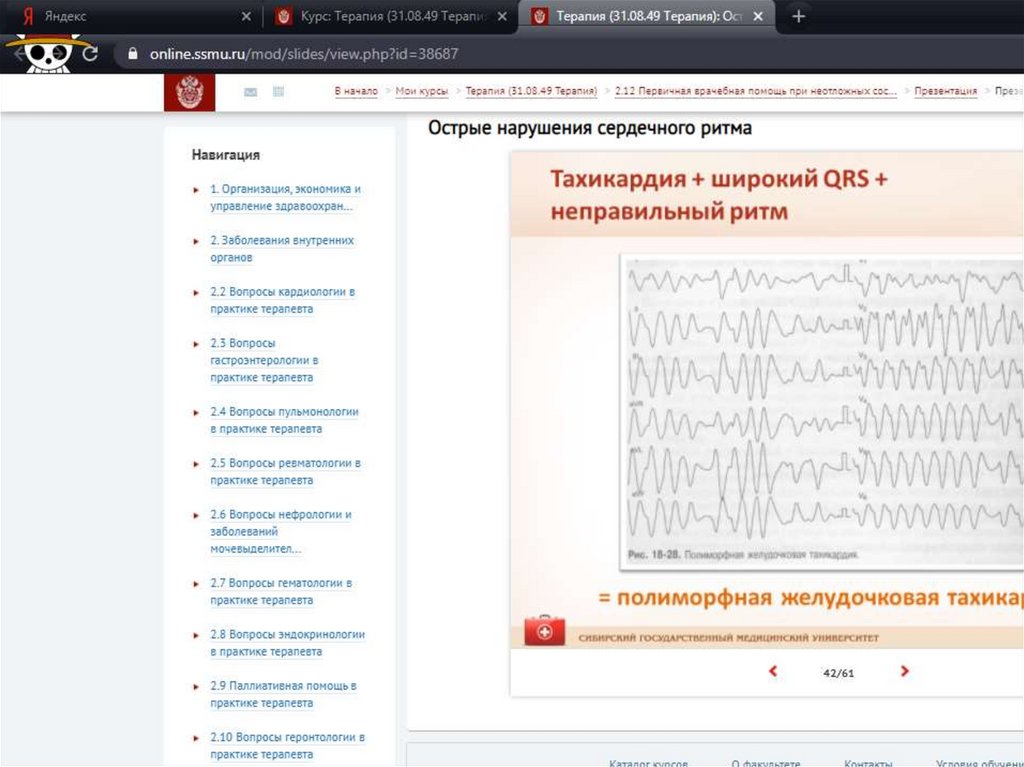Click the slide counter 42/61
Image resolution: width=1024 pixels, height=767 pixels.
pos(839,673)
